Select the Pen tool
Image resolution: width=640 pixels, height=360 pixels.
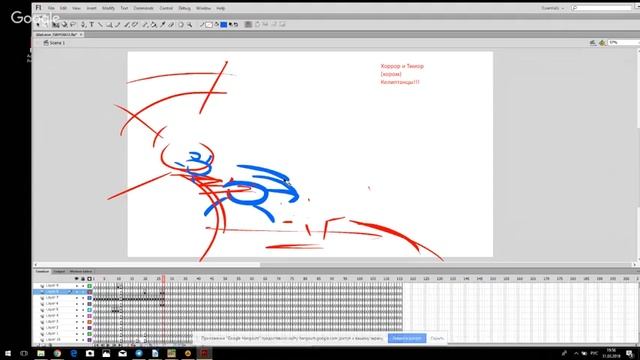click(83, 24)
